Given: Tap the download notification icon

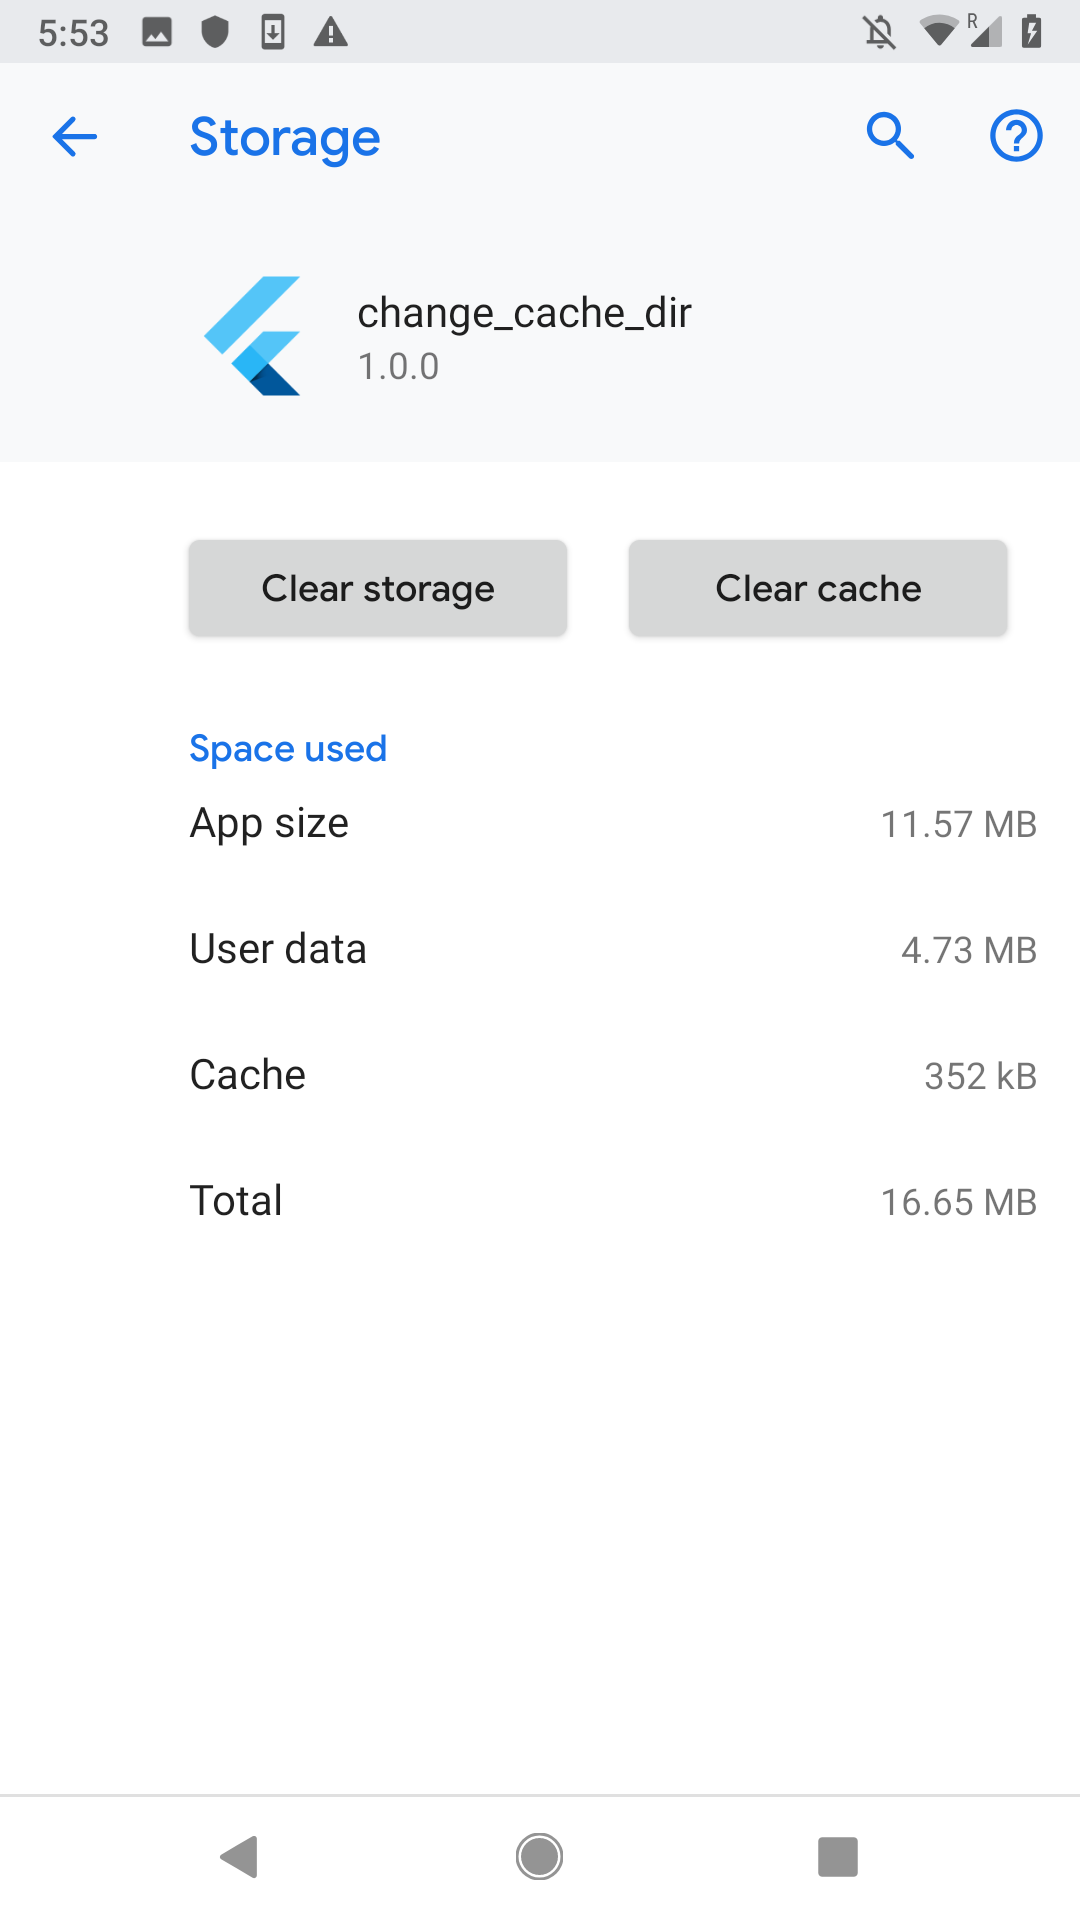Looking at the screenshot, I should [x=273, y=33].
